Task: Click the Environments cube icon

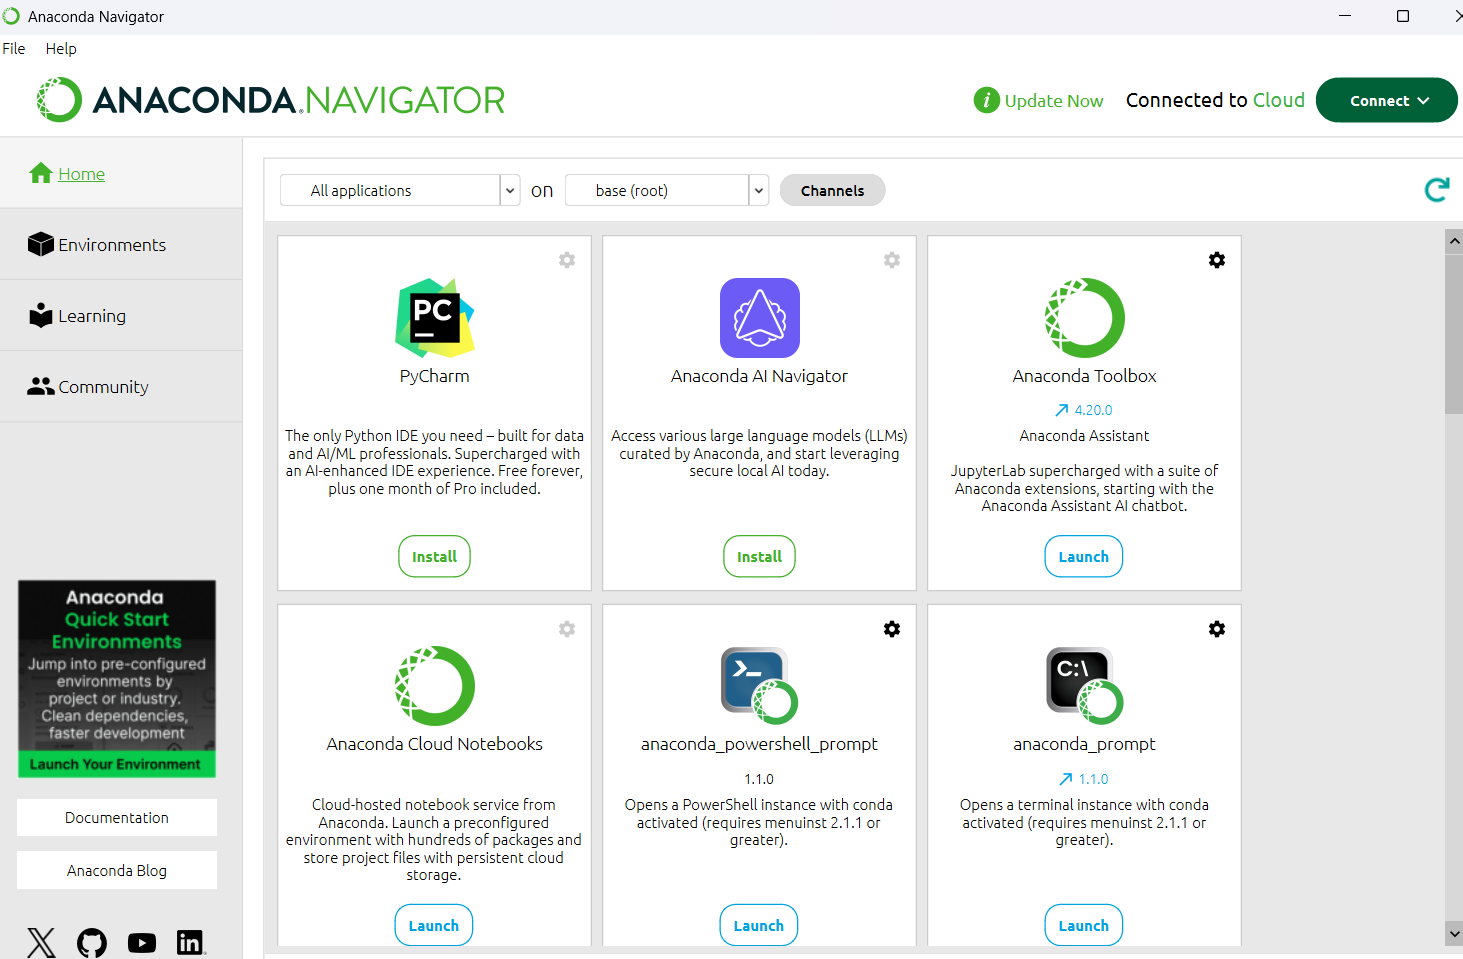Action: click(41, 244)
